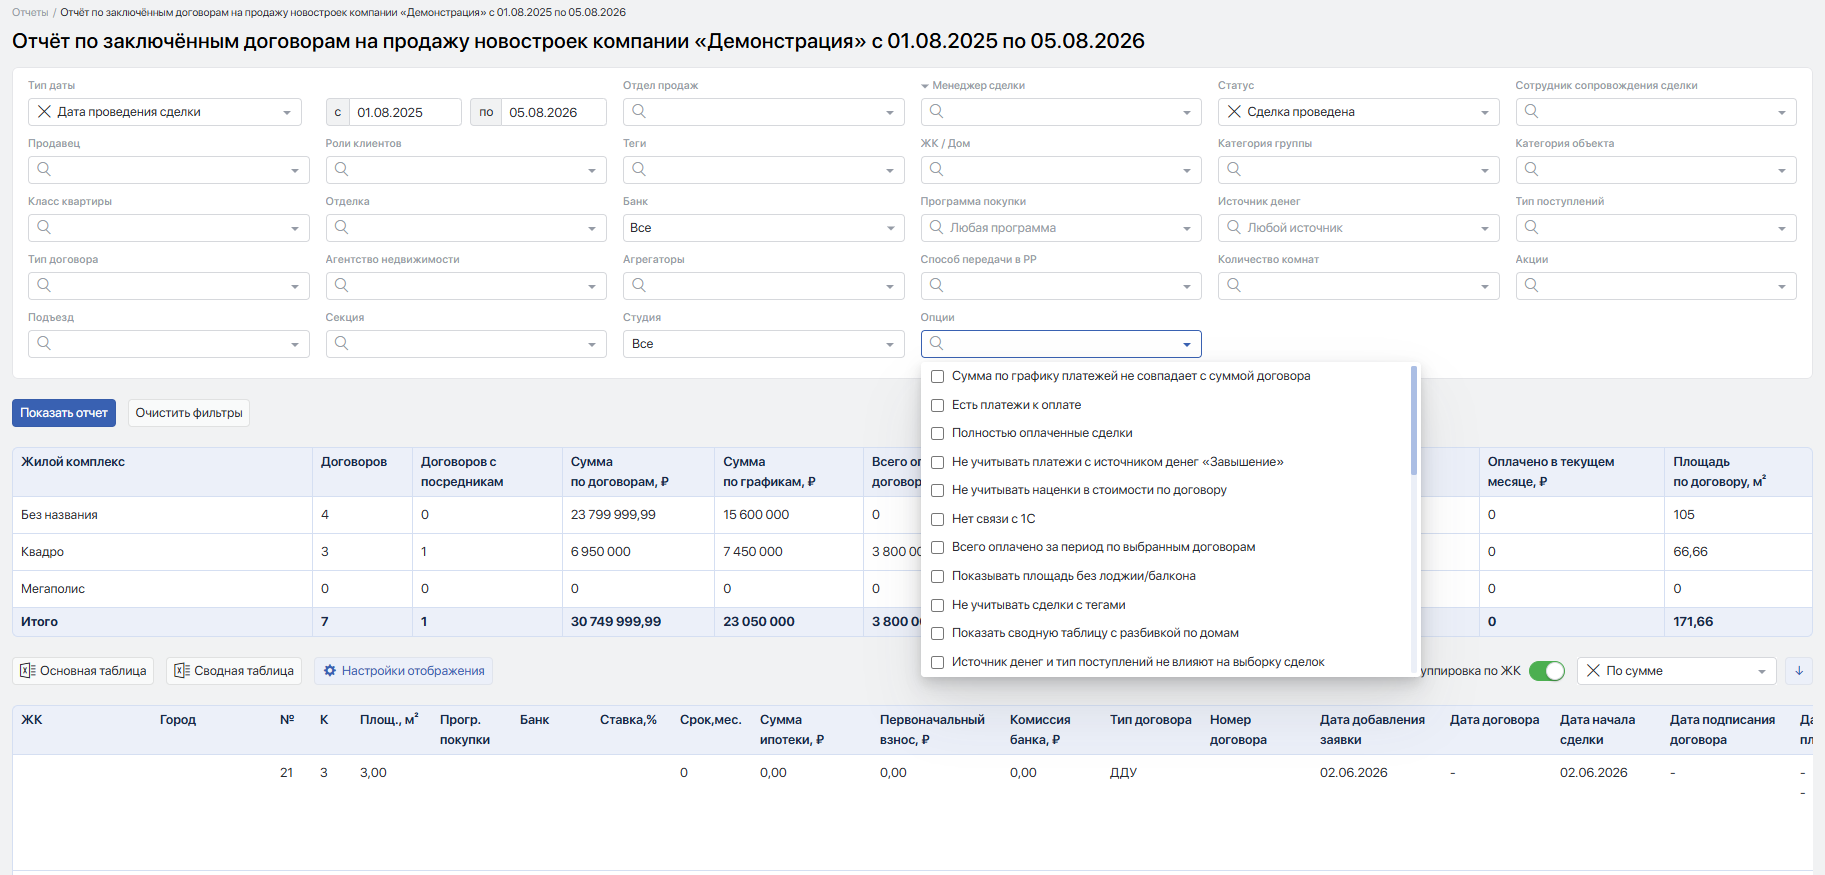
Task: Click search icon in Класс квартиры field
Action: pos(44,227)
